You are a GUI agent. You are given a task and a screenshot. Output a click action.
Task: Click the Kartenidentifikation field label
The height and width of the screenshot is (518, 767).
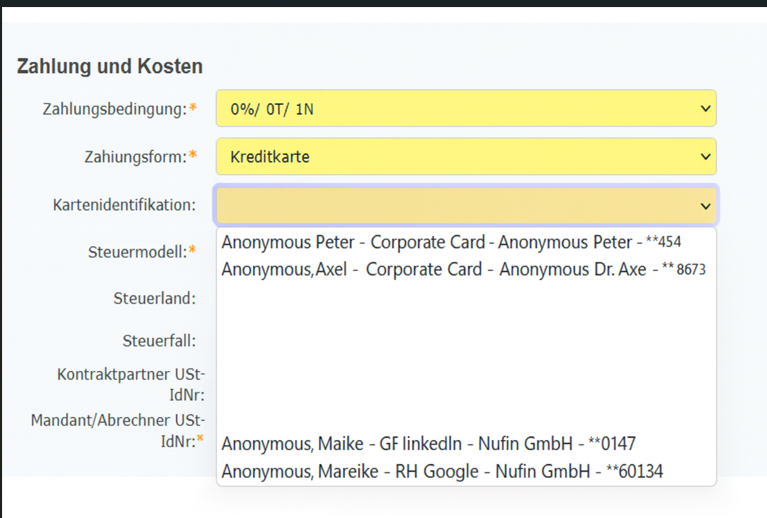pyautogui.click(x=124, y=205)
